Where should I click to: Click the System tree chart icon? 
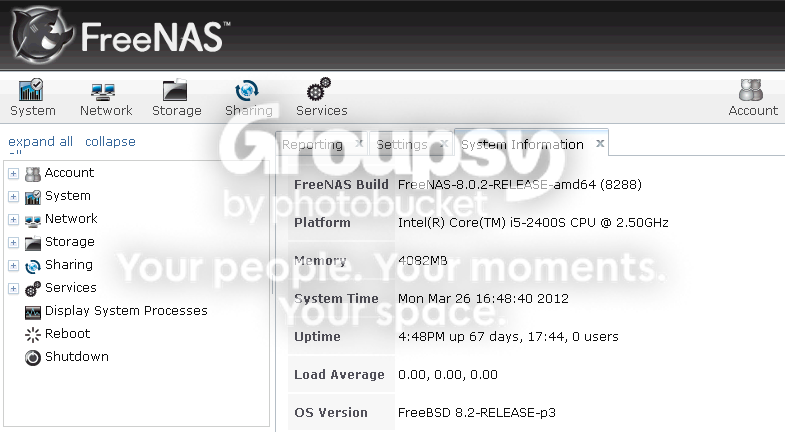[x=33, y=197]
